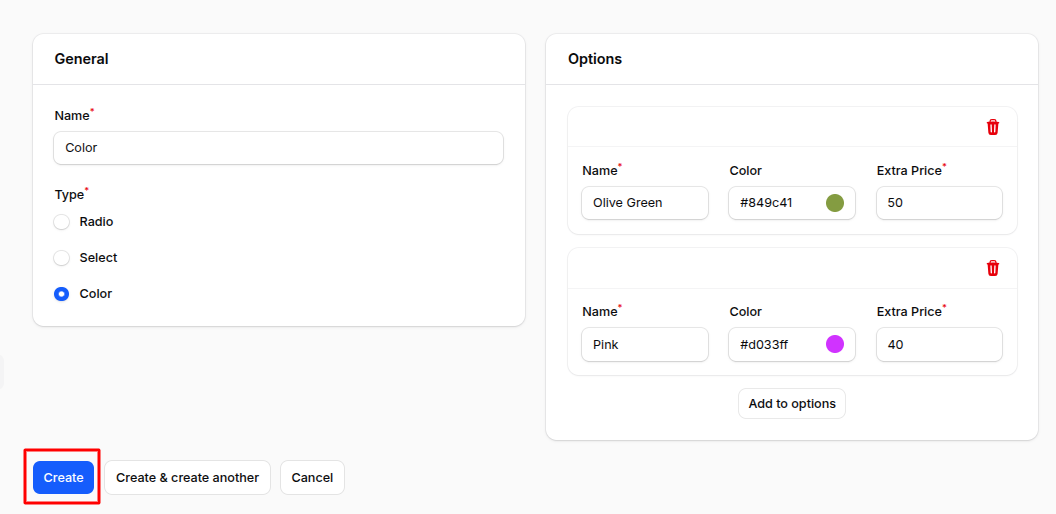Click the #849c41 hex color field
Viewport: 1056px width, 514px height.
[x=775, y=203]
